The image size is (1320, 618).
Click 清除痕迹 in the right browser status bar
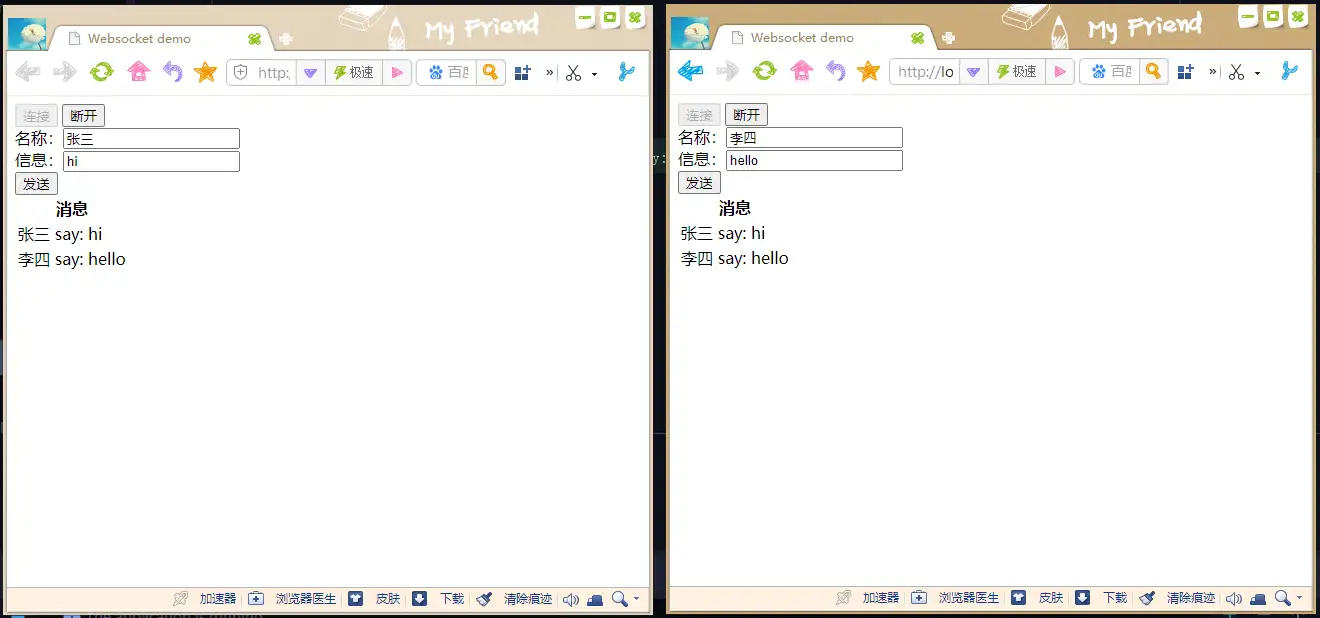pos(1190,598)
